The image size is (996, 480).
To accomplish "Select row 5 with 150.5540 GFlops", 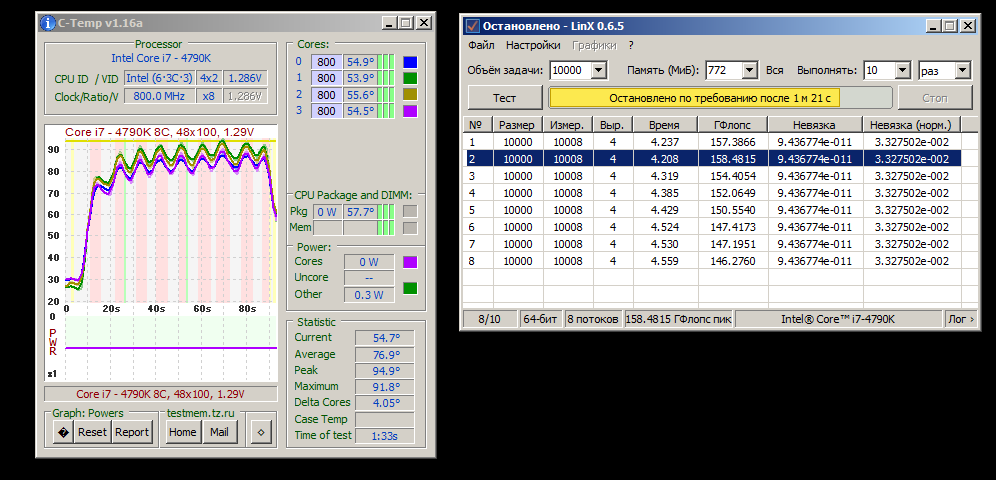I will coord(712,210).
